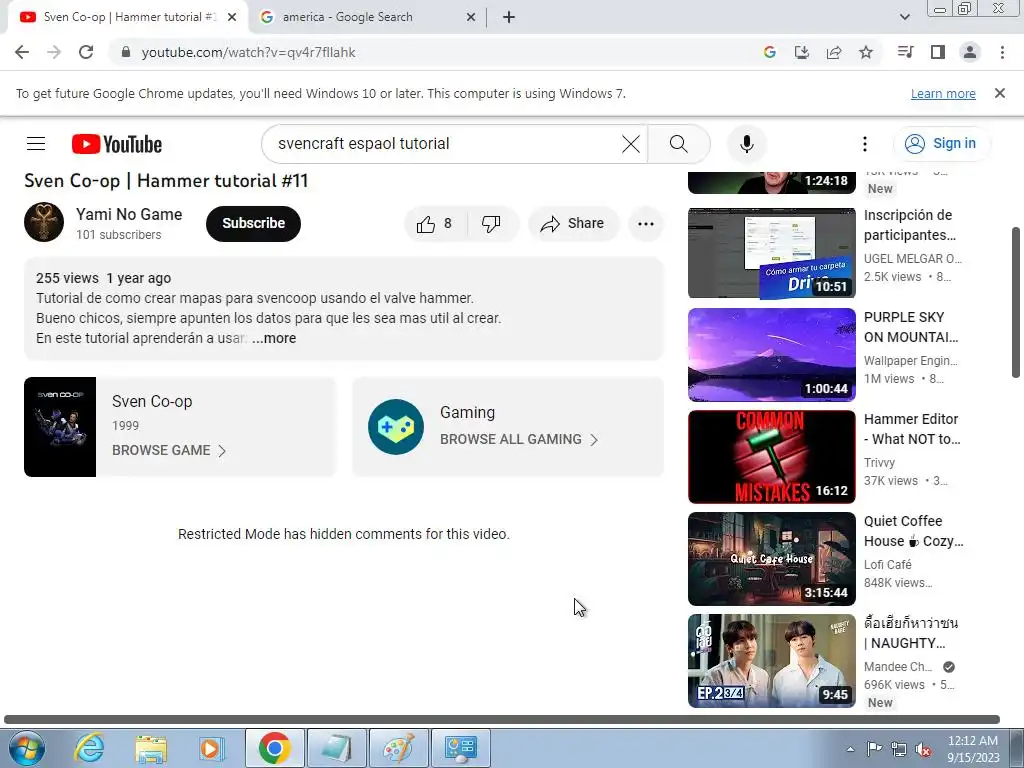Click the horizontal scrollbar at bottom
Screen dimensions: 1024x768
[502, 719]
